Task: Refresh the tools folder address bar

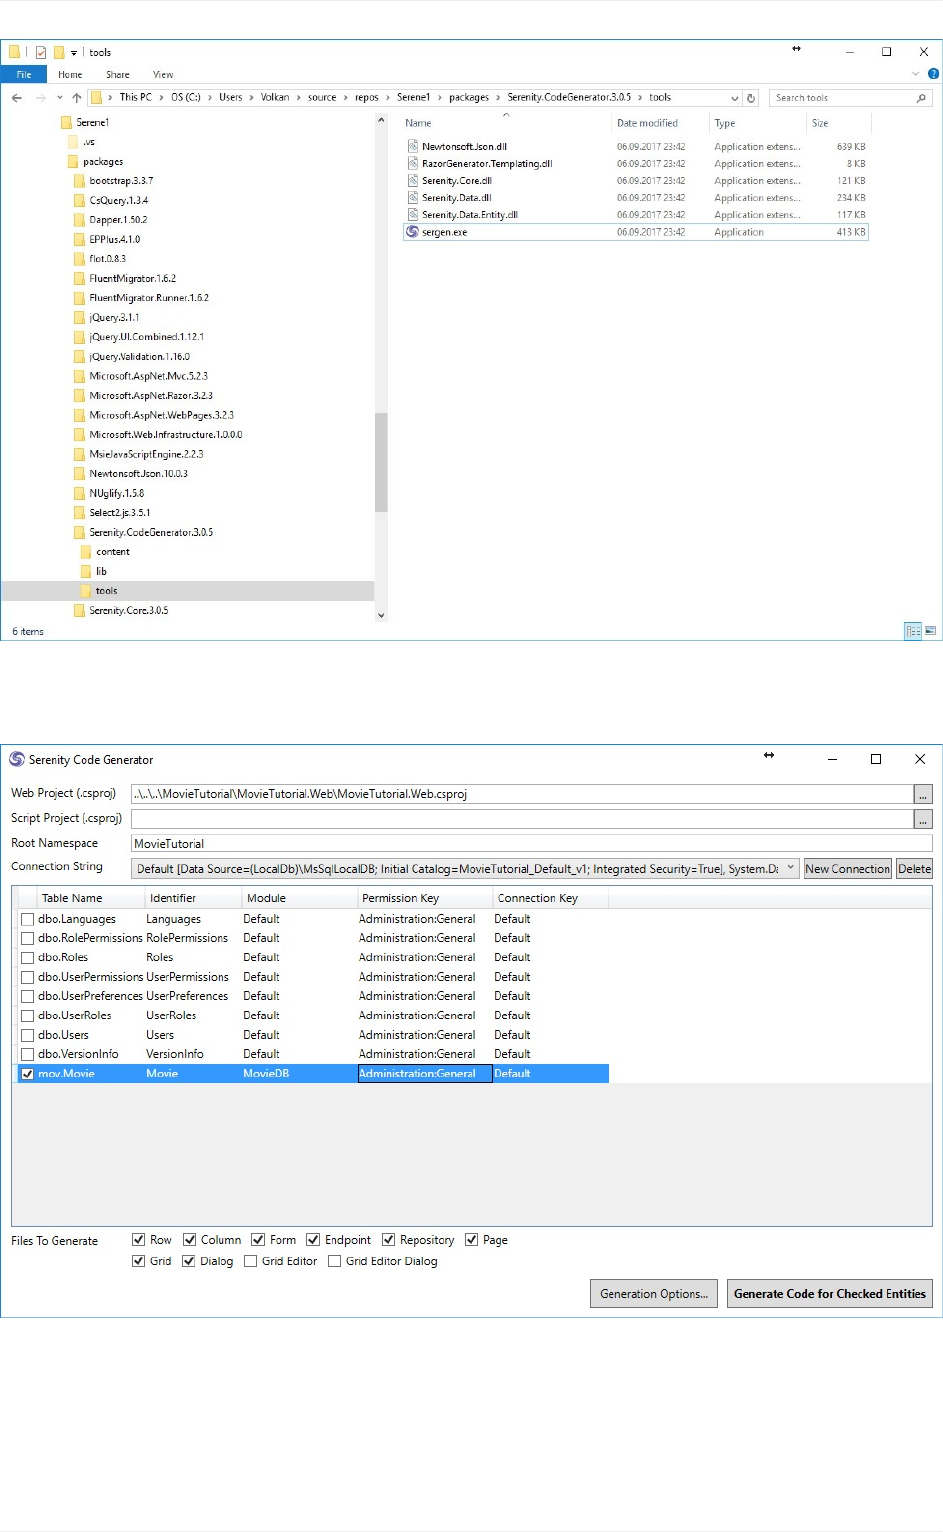Action: [x=751, y=98]
